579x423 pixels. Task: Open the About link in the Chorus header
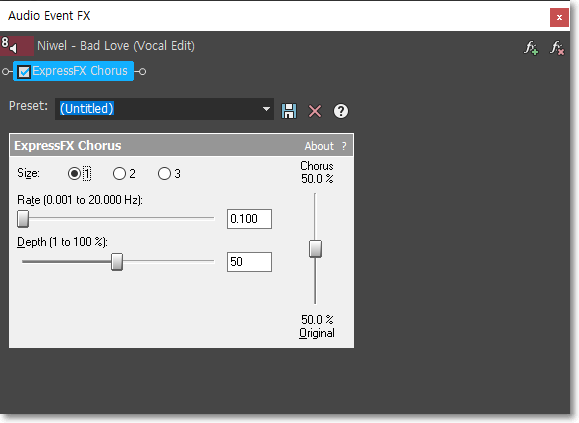(x=319, y=146)
